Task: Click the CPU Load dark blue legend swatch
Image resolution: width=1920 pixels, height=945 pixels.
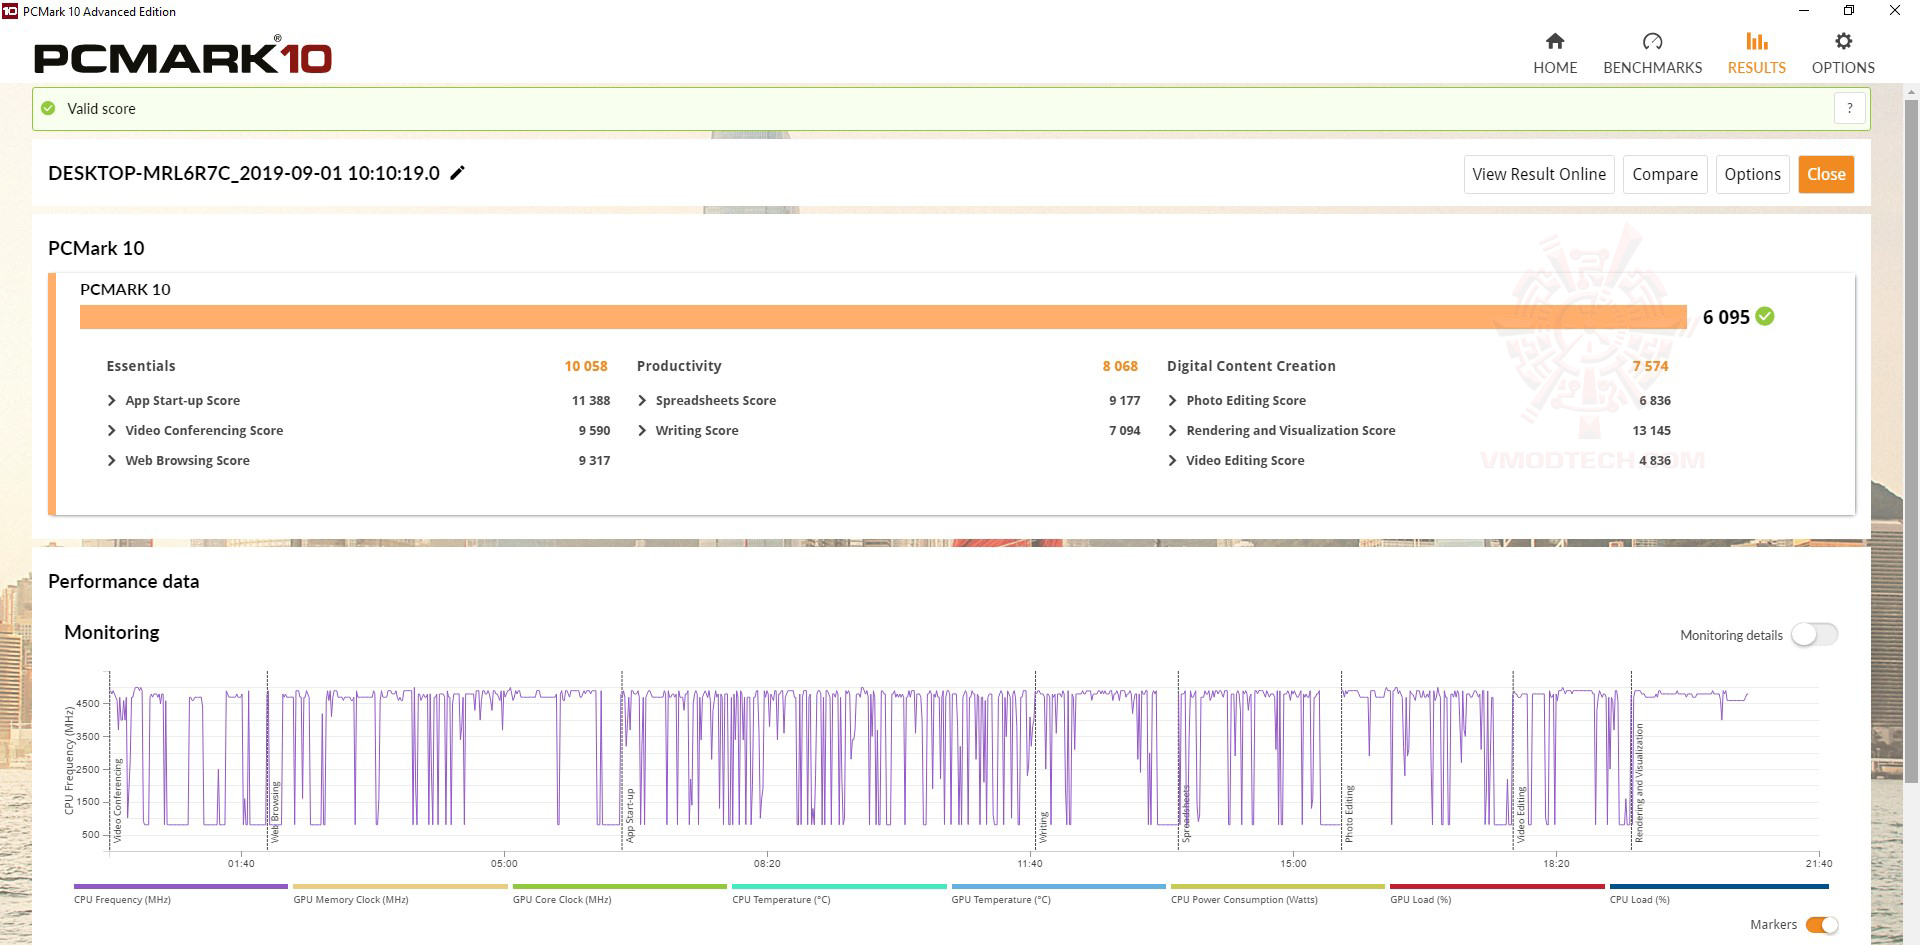Action: click(x=1719, y=886)
